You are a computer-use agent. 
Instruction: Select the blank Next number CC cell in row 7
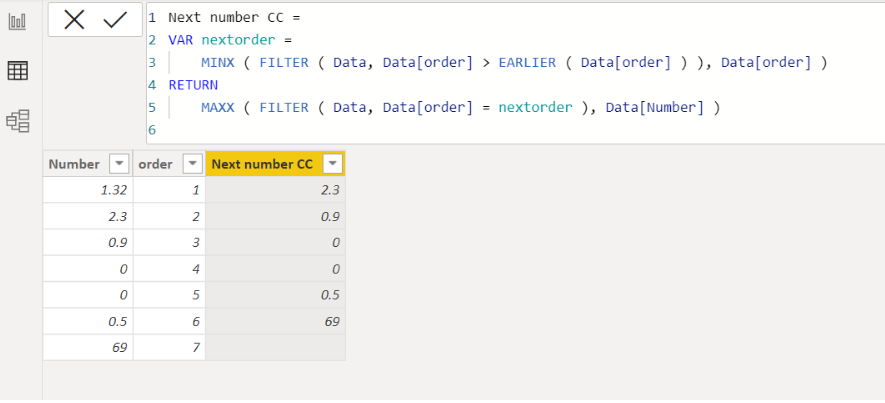tap(275, 347)
